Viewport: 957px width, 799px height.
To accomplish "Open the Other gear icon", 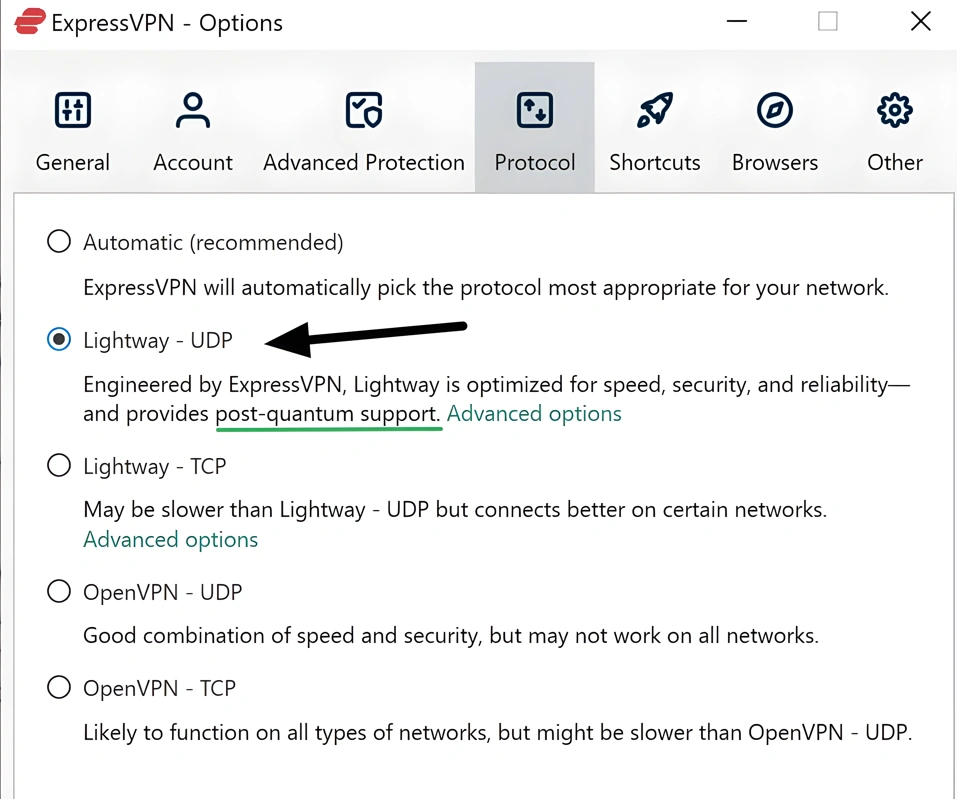I will (894, 110).
